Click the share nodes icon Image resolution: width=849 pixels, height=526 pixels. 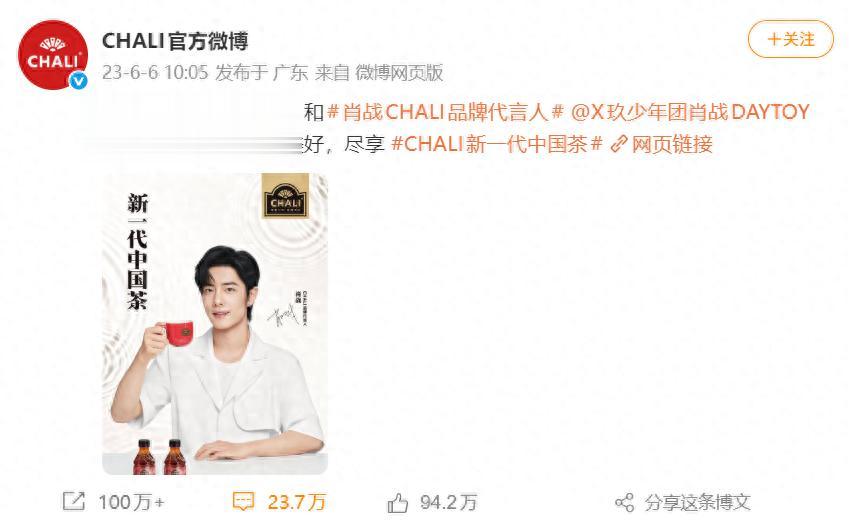tap(624, 503)
